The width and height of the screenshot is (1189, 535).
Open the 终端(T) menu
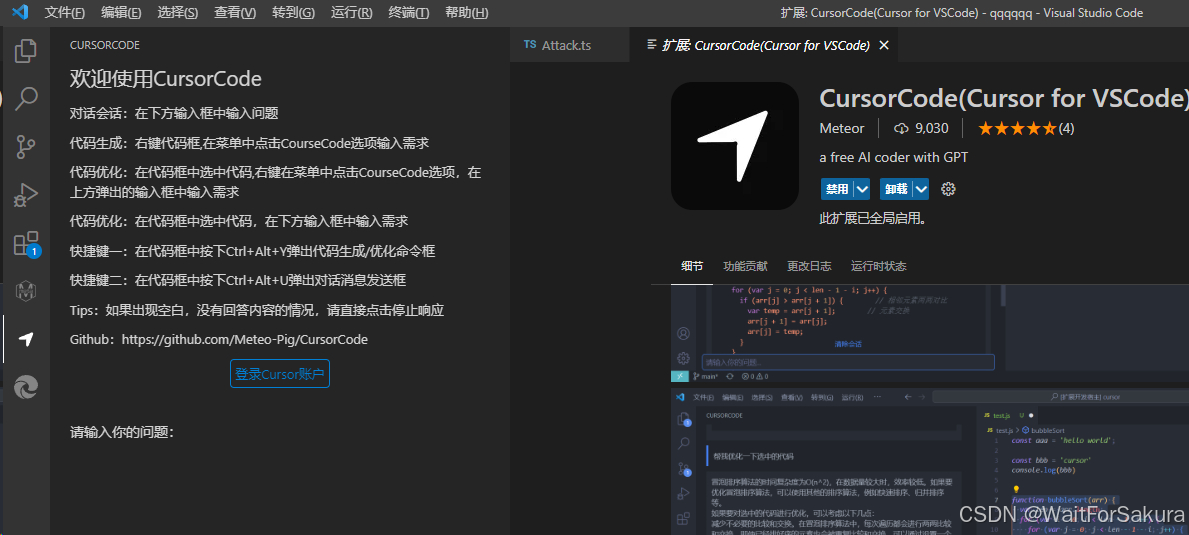tap(408, 13)
